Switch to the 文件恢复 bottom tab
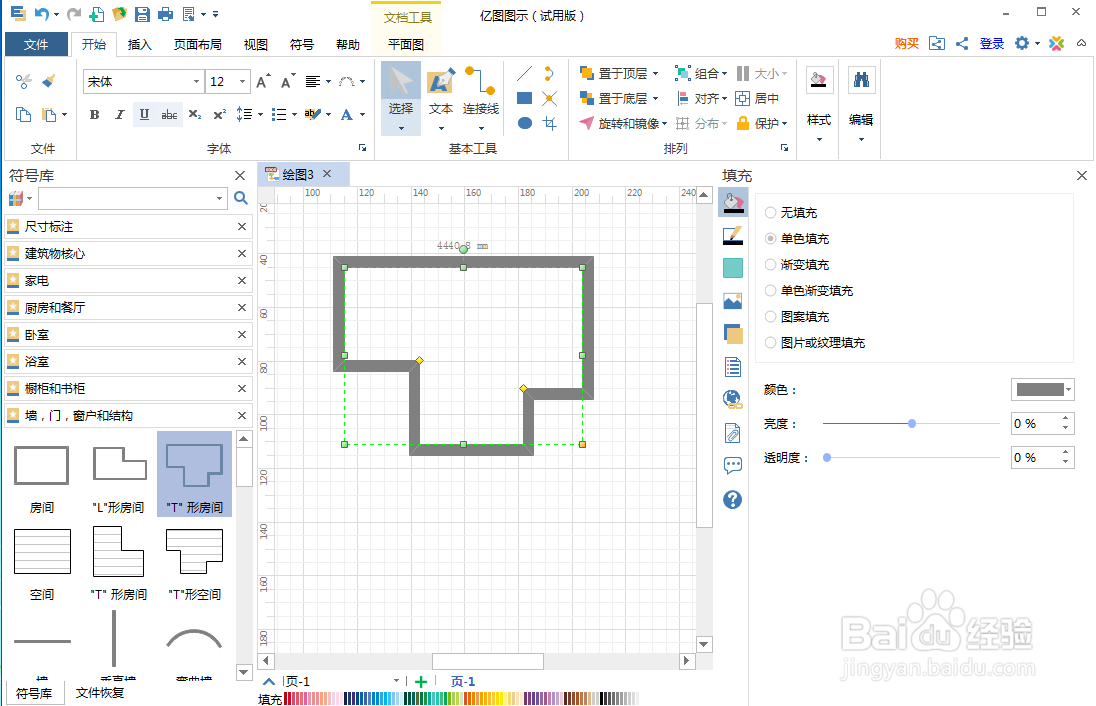 (x=100, y=693)
